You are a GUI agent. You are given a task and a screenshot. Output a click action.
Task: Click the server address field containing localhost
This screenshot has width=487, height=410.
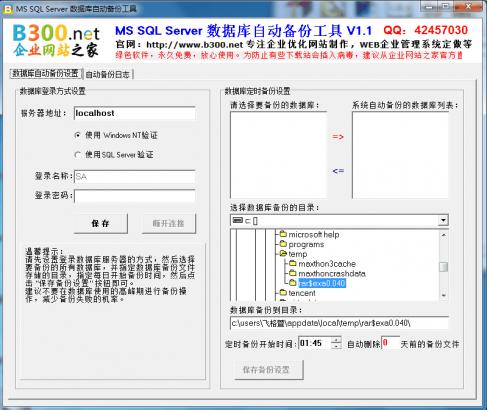click(x=135, y=113)
